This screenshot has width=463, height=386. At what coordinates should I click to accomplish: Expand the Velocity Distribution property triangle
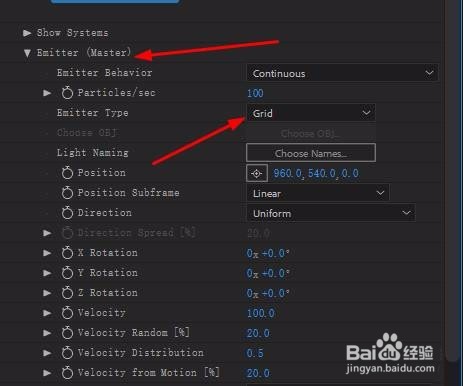[47, 353]
